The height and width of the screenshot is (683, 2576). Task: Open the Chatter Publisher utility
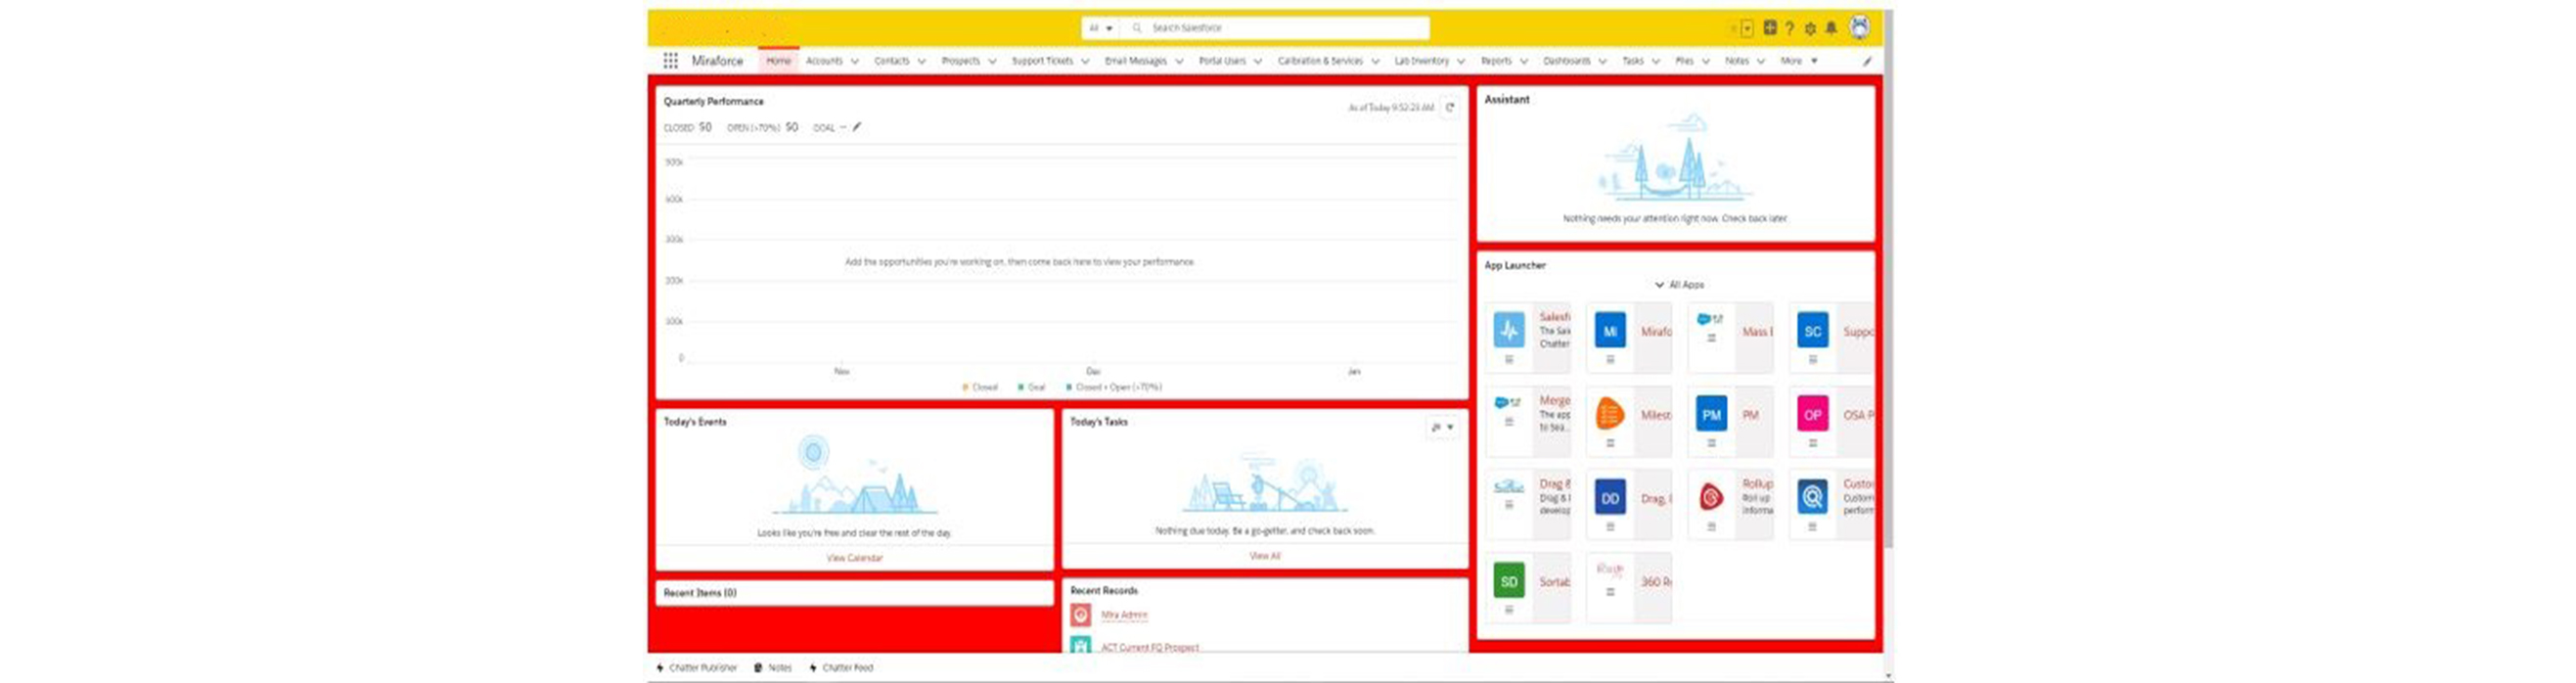(696, 668)
